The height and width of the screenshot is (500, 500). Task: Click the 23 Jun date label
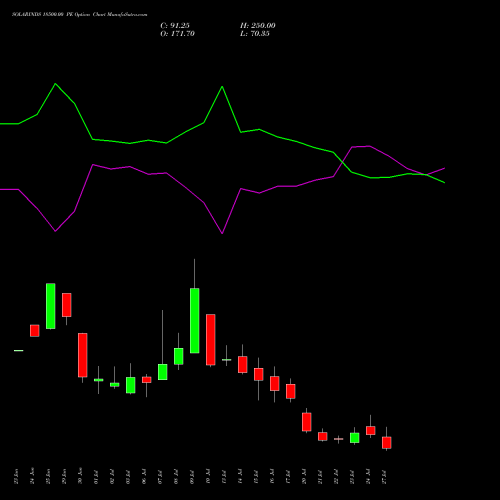tap(17, 476)
